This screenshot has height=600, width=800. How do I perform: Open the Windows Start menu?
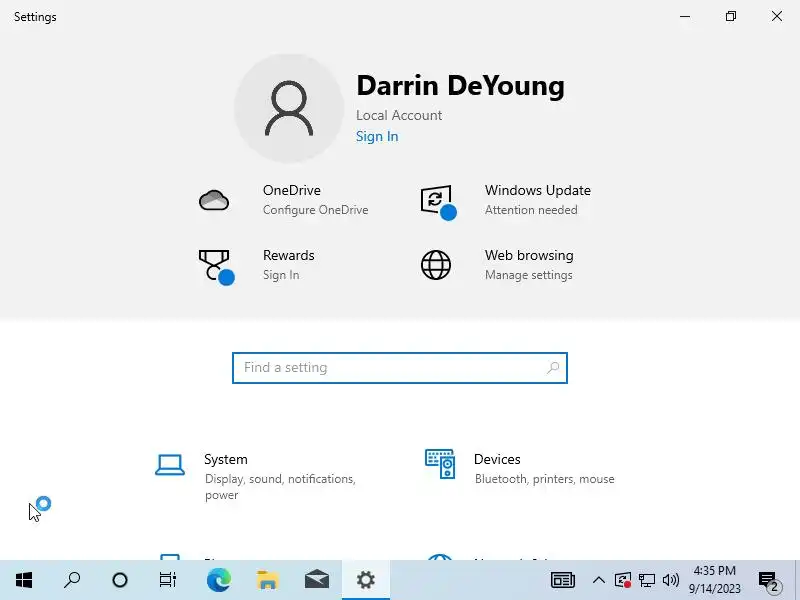[x=24, y=580]
